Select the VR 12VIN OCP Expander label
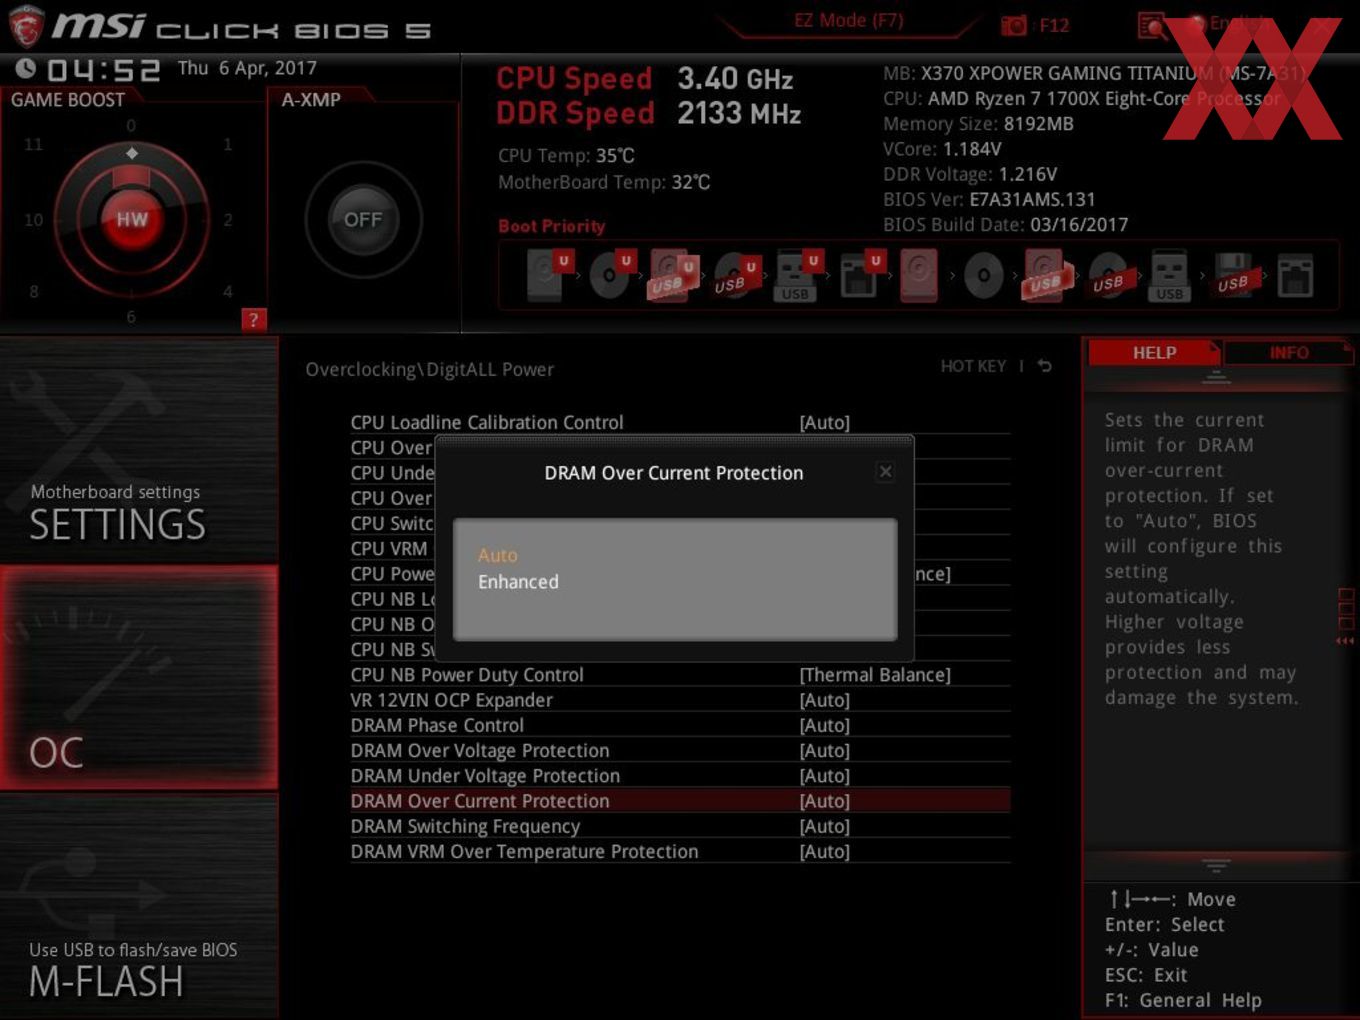This screenshot has height=1020, width=1360. (451, 700)
